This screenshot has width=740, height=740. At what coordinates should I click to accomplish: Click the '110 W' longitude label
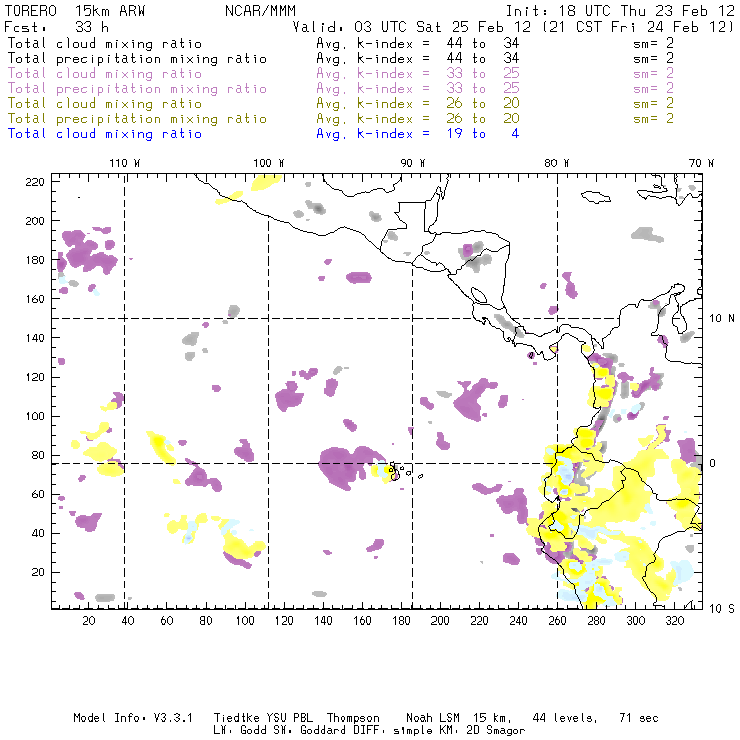coord(125,163)
